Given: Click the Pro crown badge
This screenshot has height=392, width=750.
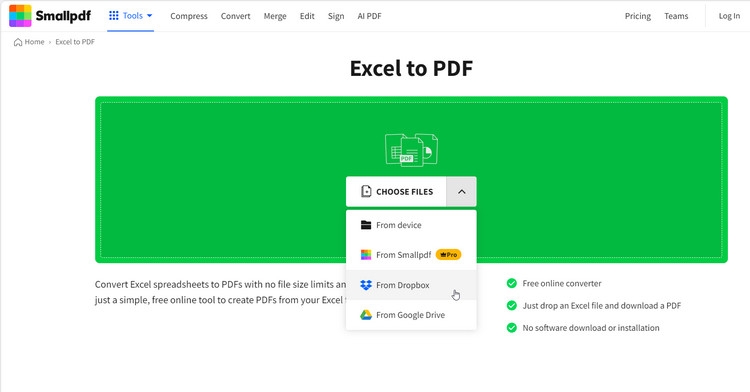Looking at the screenshot, I should [x=448, y=255].
